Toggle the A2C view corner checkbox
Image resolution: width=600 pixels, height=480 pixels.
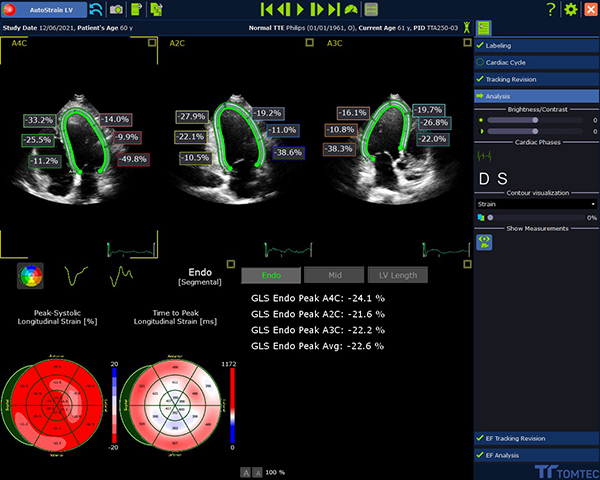pyautogui.click(x=308, y=43)
